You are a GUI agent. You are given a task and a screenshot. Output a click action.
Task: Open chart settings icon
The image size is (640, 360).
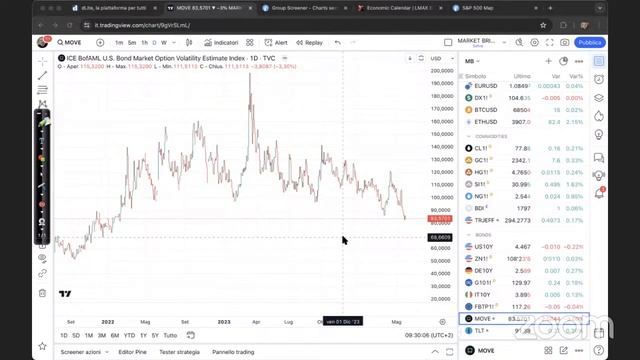pos(534,42)
